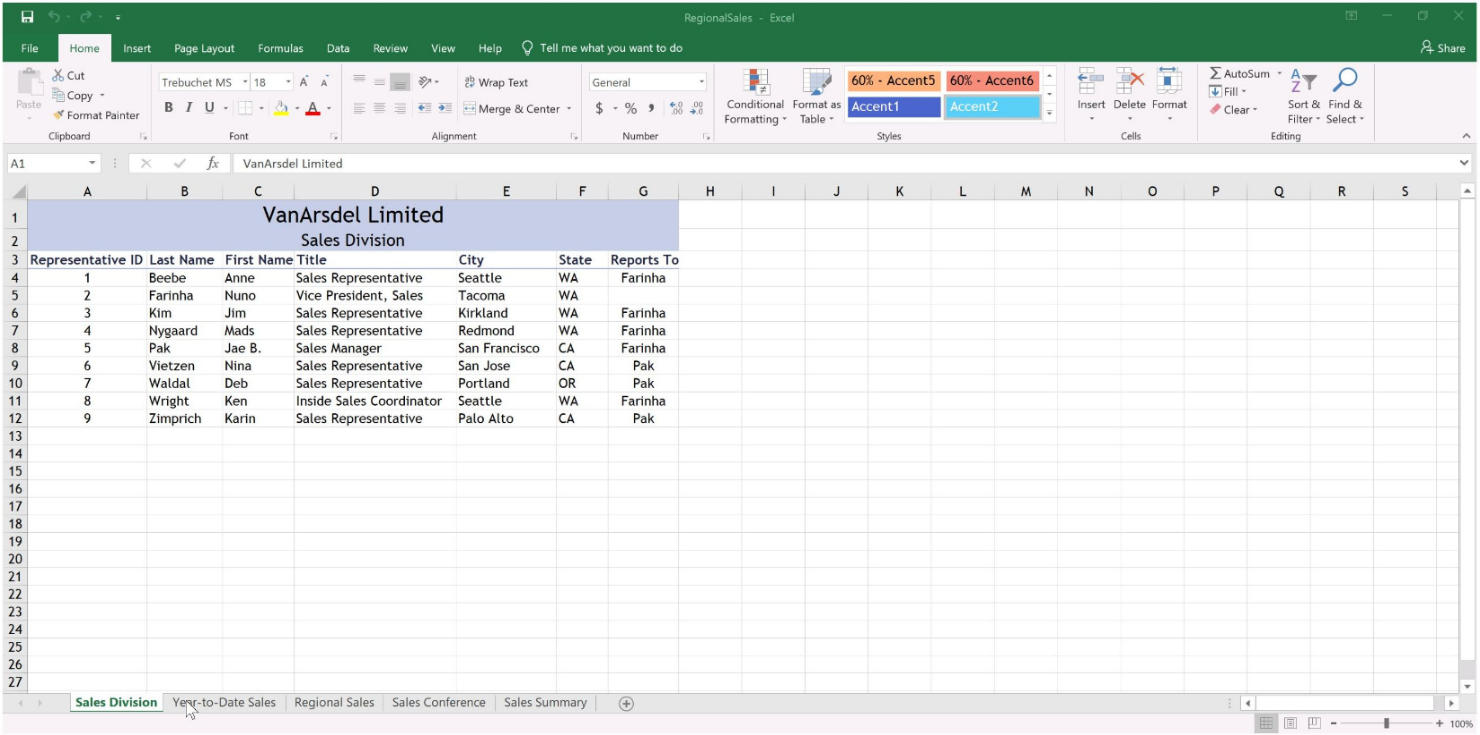Viewport: 1480px width, 735px height.
Task: Apply the 60% - Accent5 cell style
Action: pyautogui.click(x=893, y=81)
